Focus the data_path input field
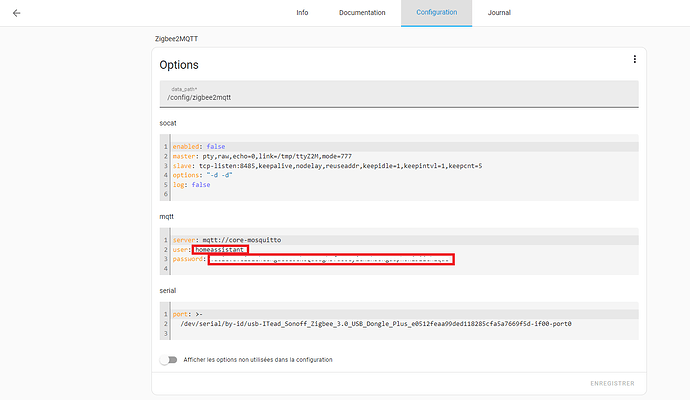 point(399,94)
